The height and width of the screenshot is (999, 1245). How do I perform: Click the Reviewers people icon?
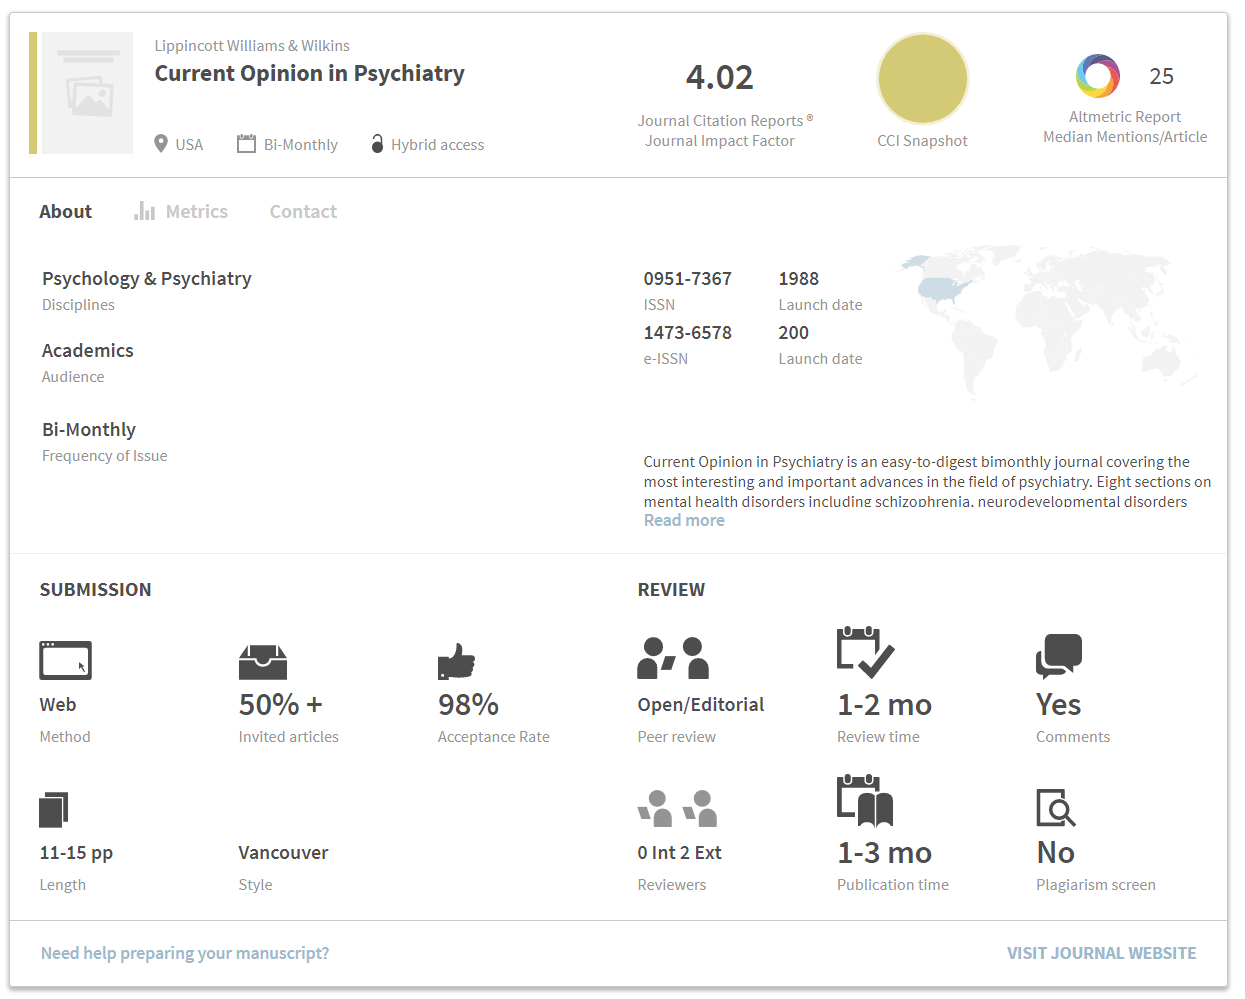click(x=678, y=808)
